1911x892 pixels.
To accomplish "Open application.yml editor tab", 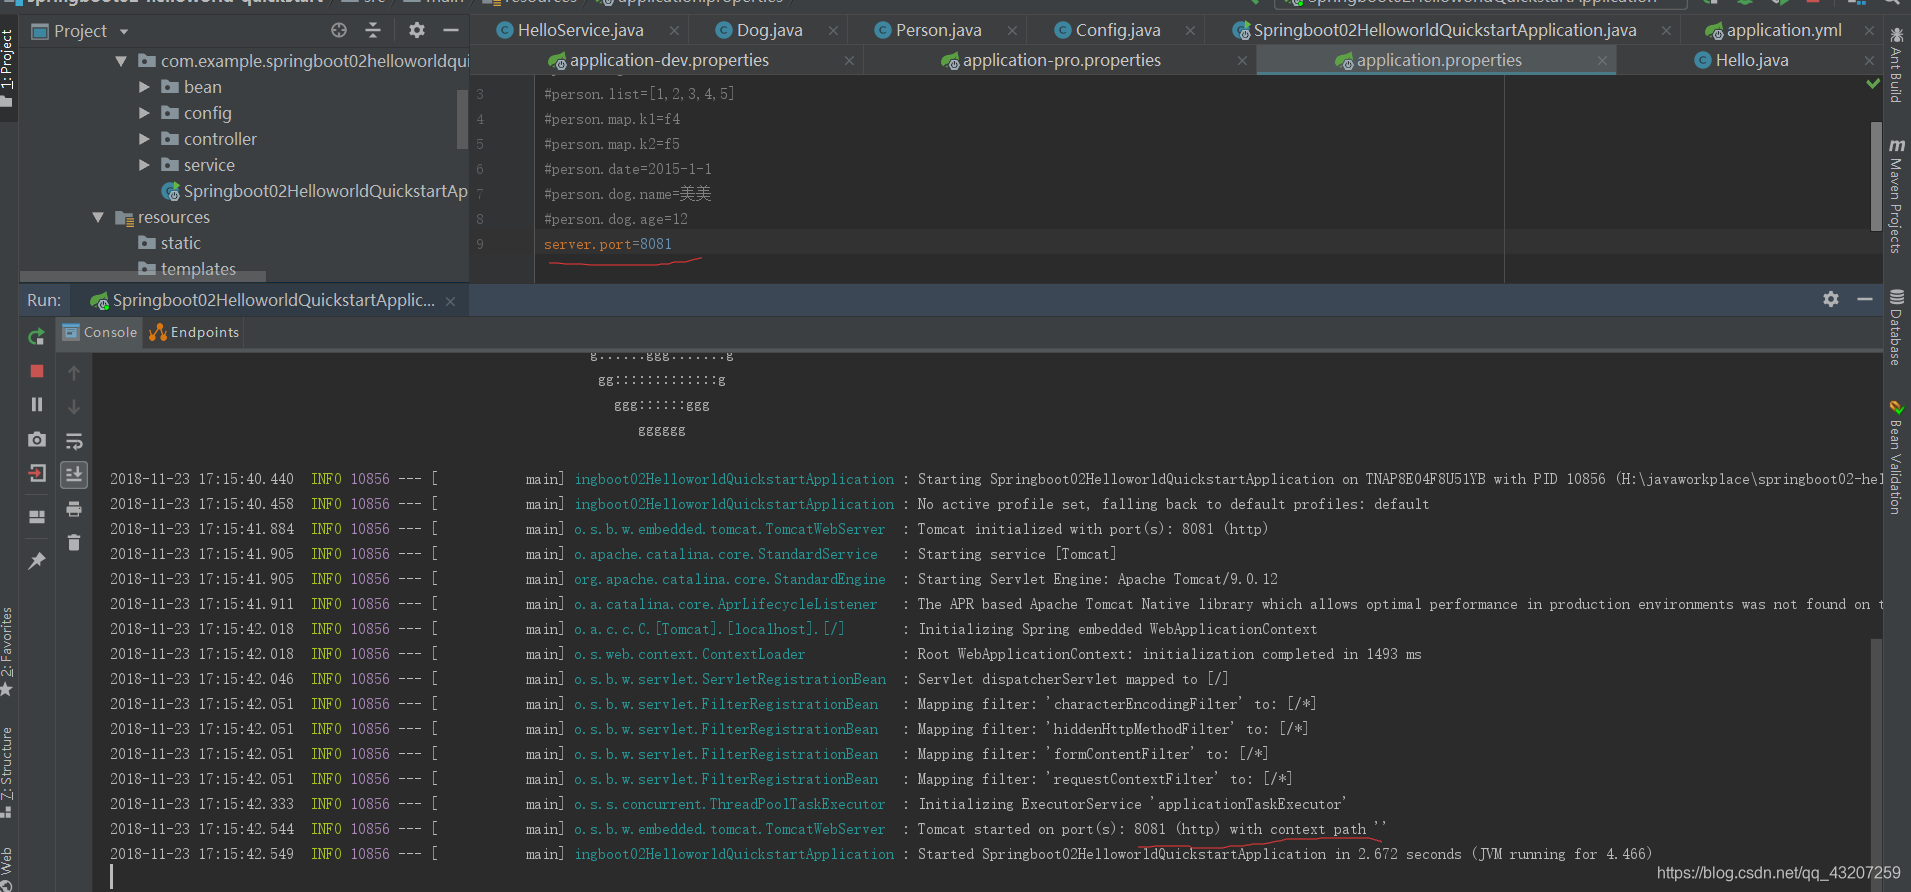I will pyautogui.click(x=1783, y=30).
